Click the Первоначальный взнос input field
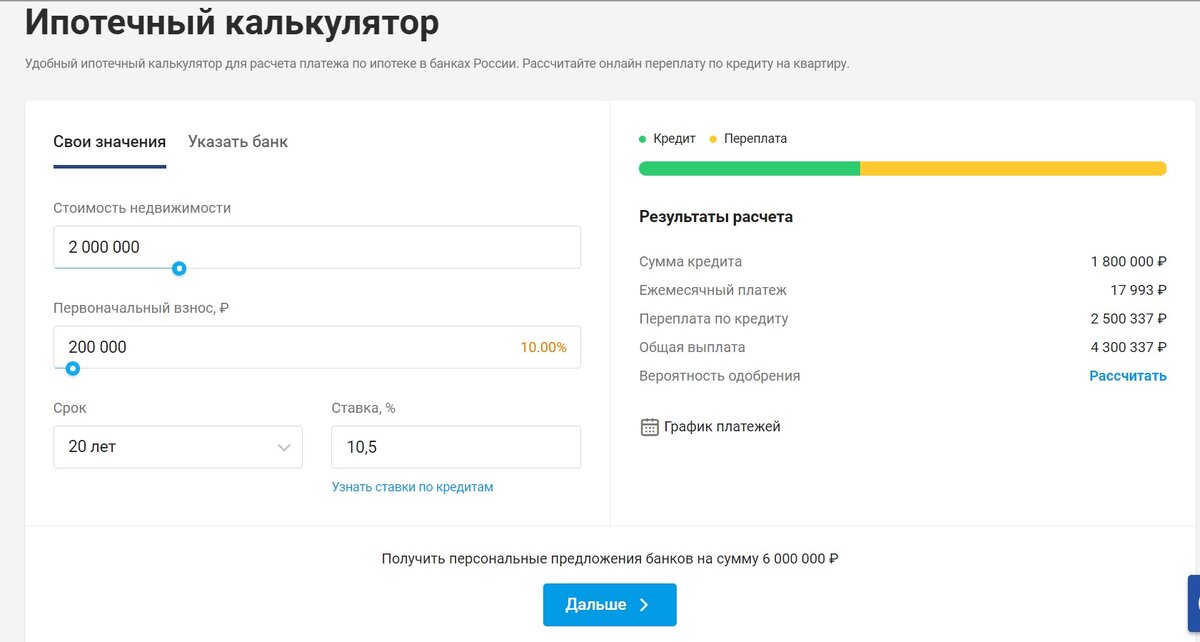This screenshot has height=642, width=1200. (316, 347)
